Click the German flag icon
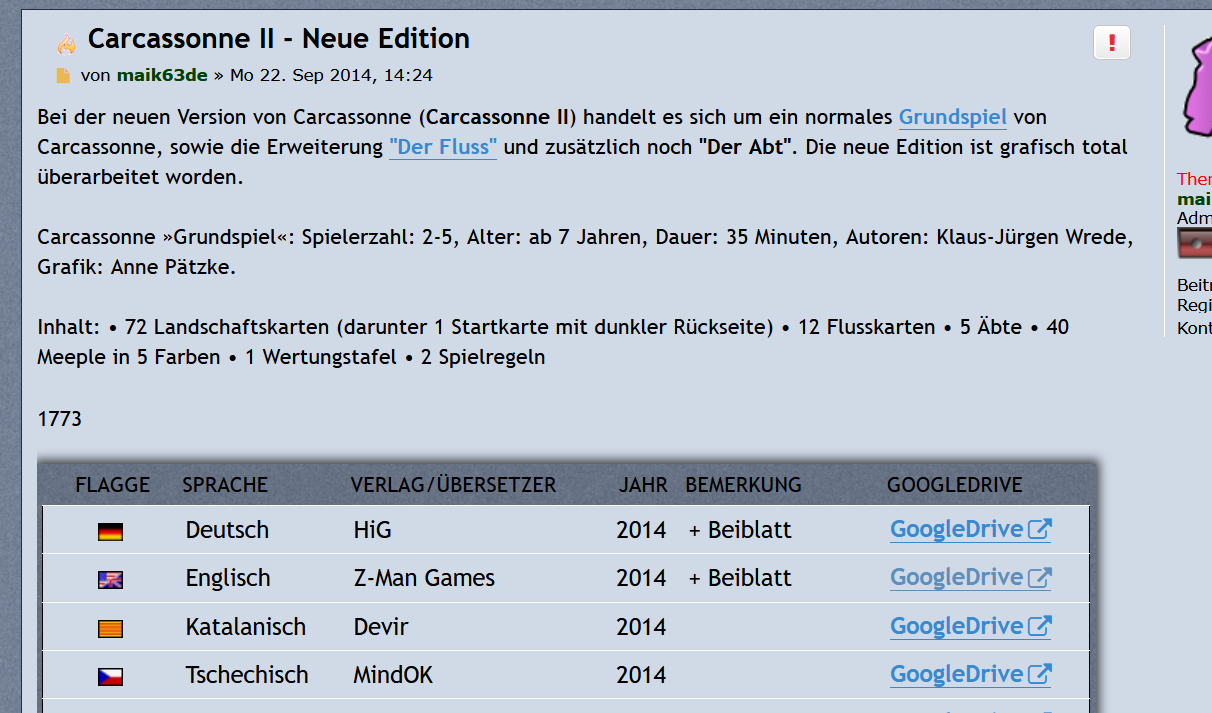Screen dimensions: 1212x713 110,531
